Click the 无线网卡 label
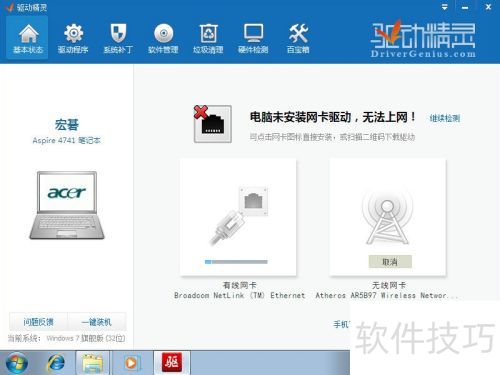 click(389, 285)
